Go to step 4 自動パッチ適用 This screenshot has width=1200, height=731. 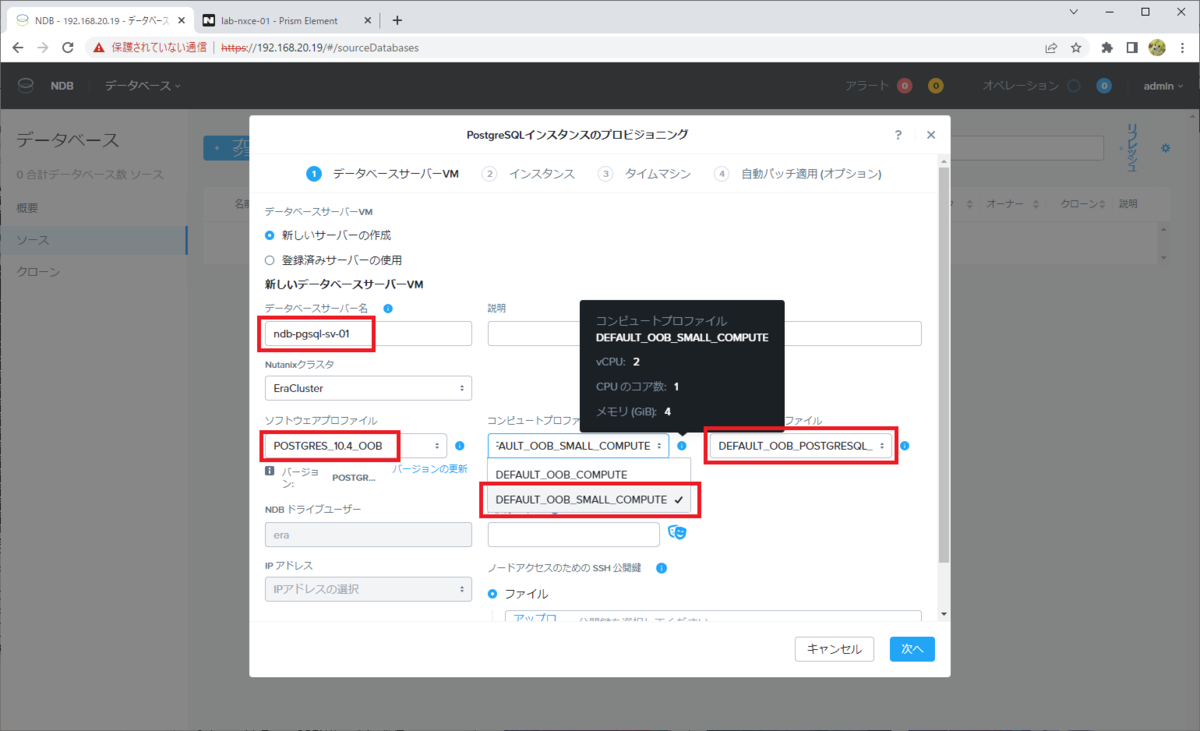click(798, 174)
